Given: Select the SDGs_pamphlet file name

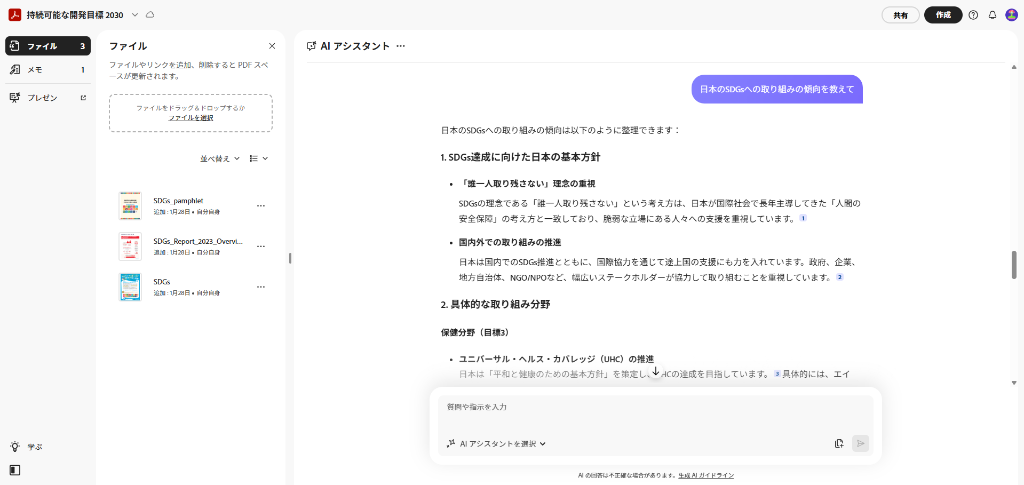Looking at the screenshot, I should point(178,200).
